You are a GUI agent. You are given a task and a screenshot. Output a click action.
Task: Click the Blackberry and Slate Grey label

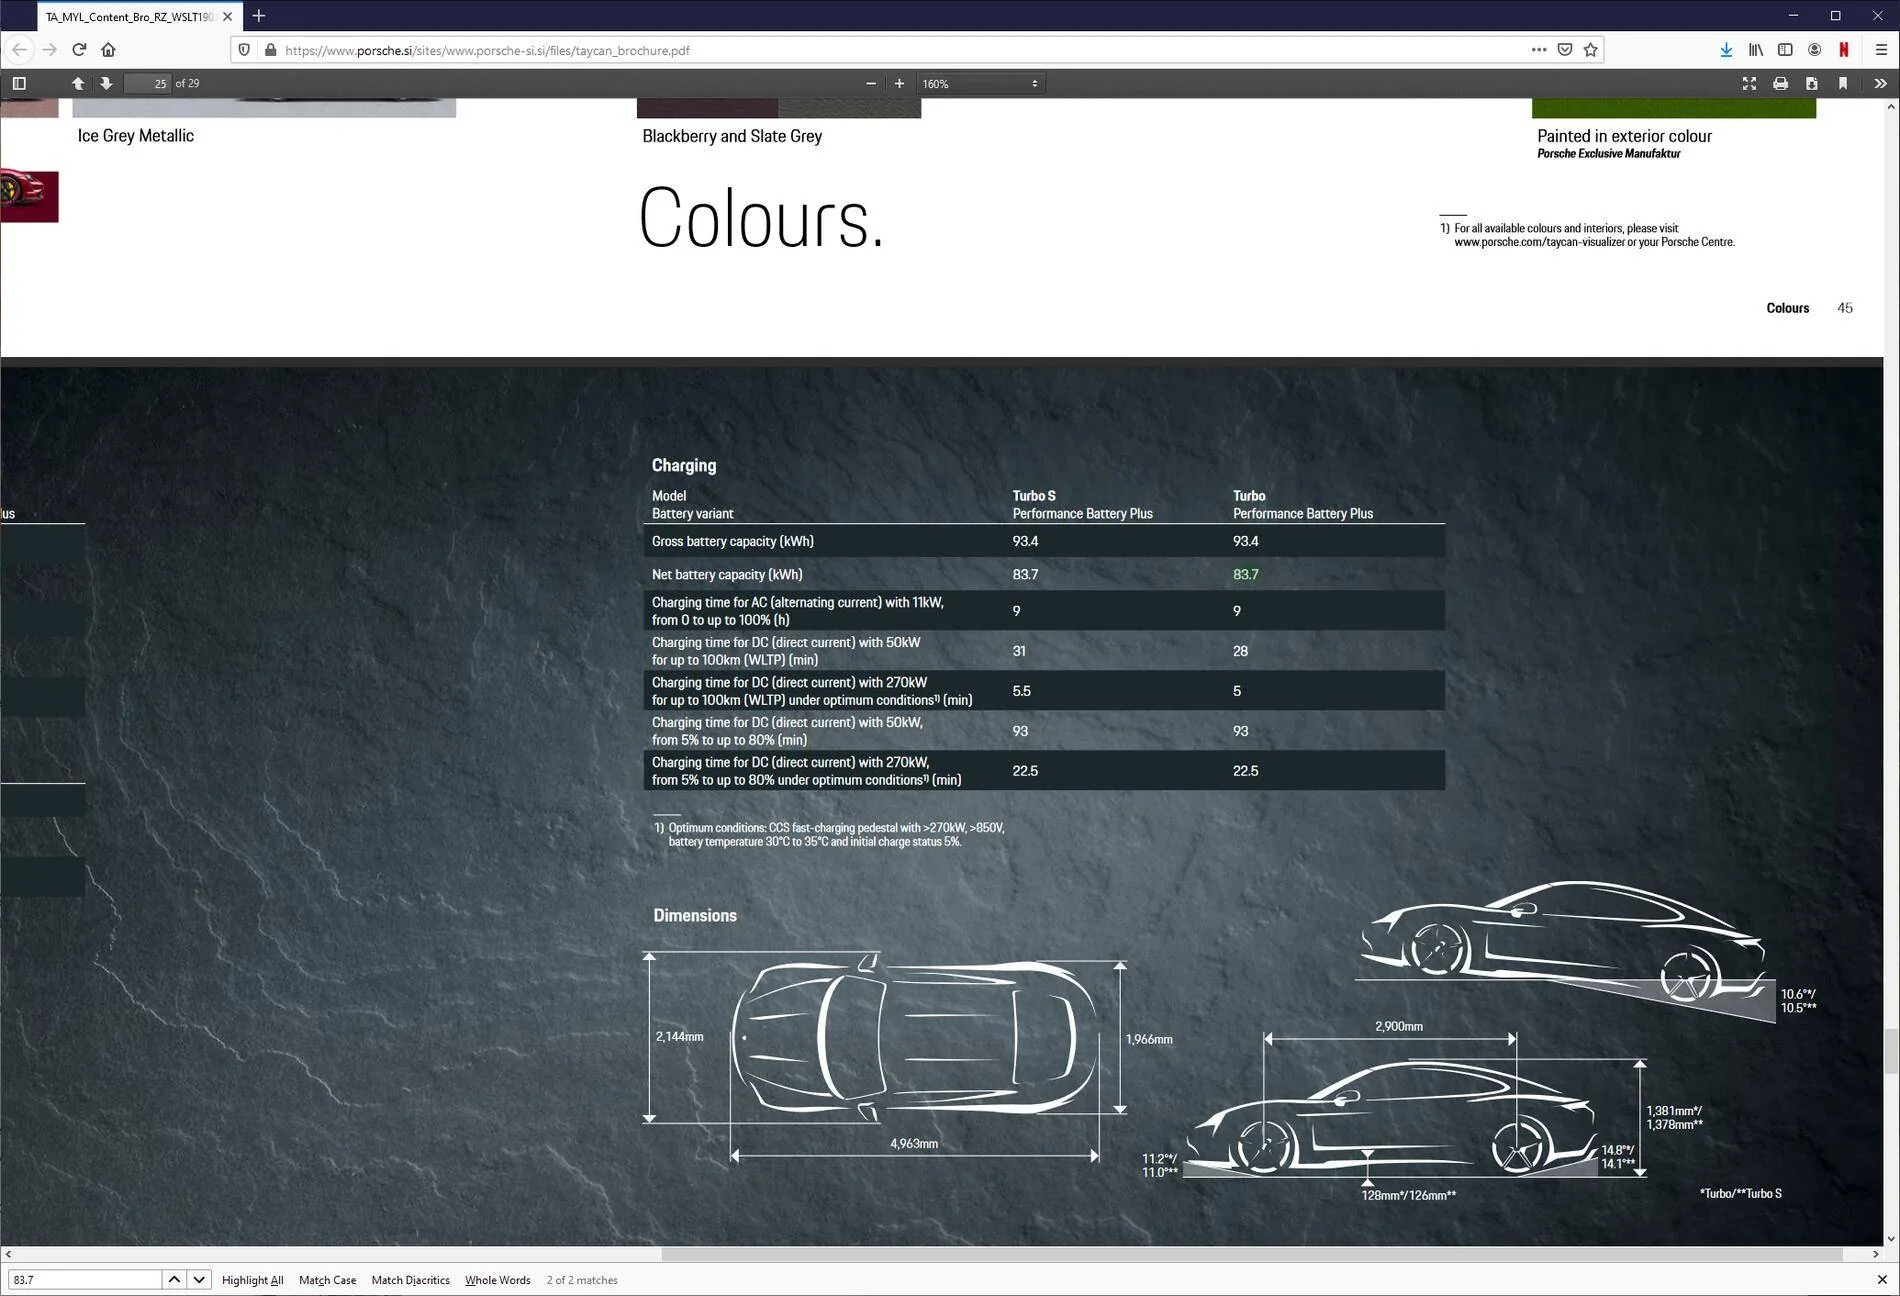[732, 136]
